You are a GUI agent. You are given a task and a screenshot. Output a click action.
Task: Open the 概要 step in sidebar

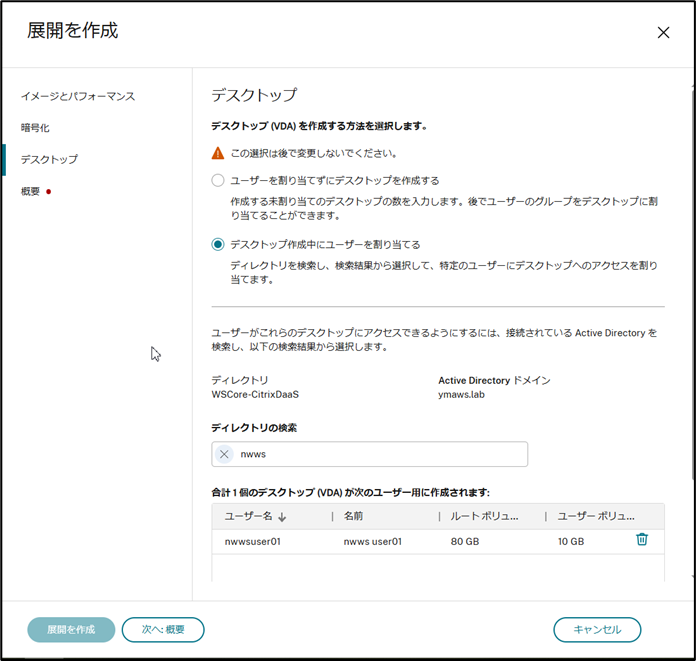(30, 191)
